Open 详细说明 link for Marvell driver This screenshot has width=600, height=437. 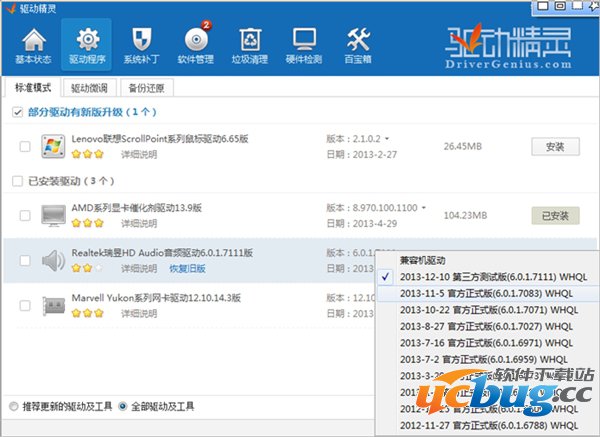139,314
